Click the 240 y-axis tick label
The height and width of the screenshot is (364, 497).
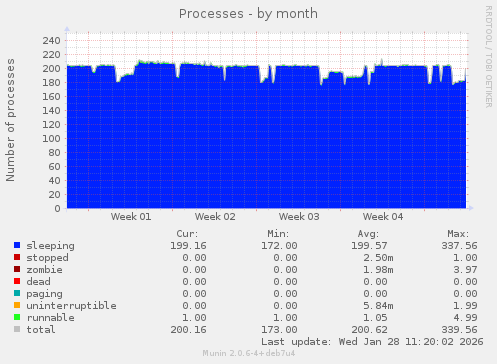point(51,41)
